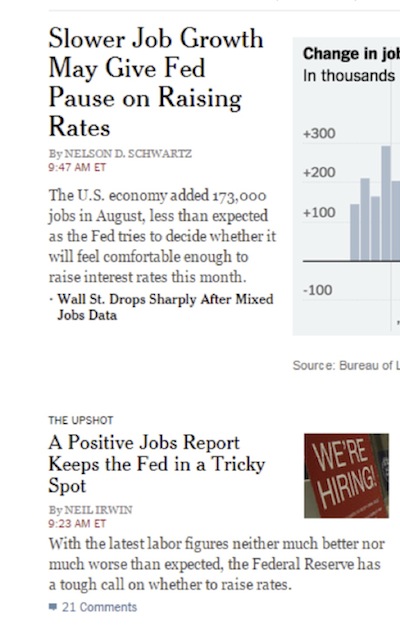Open the 'Slower Job Growth' headline article
The height and width of the screenshot is (625, 400).
pyautogui.click(x=156, y=83)
